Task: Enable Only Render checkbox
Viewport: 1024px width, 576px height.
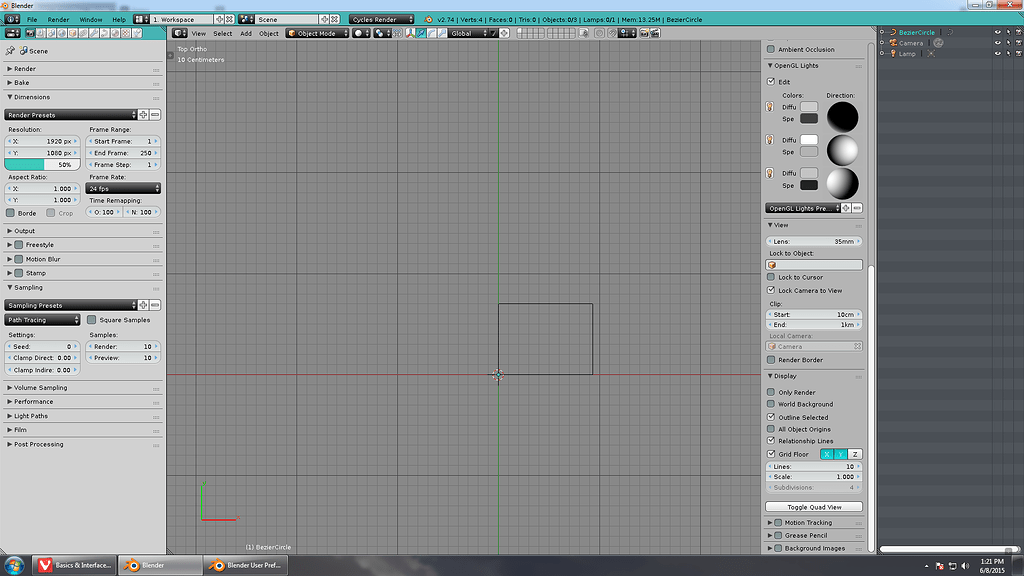Action: point(771,392)
